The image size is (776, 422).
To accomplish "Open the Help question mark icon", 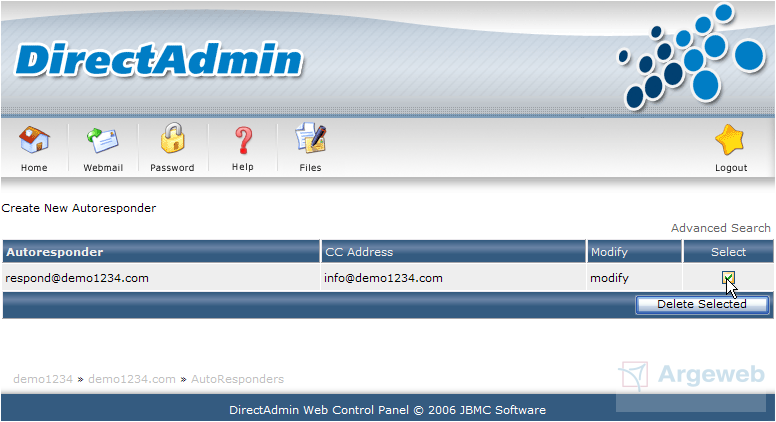I will 243,140.
